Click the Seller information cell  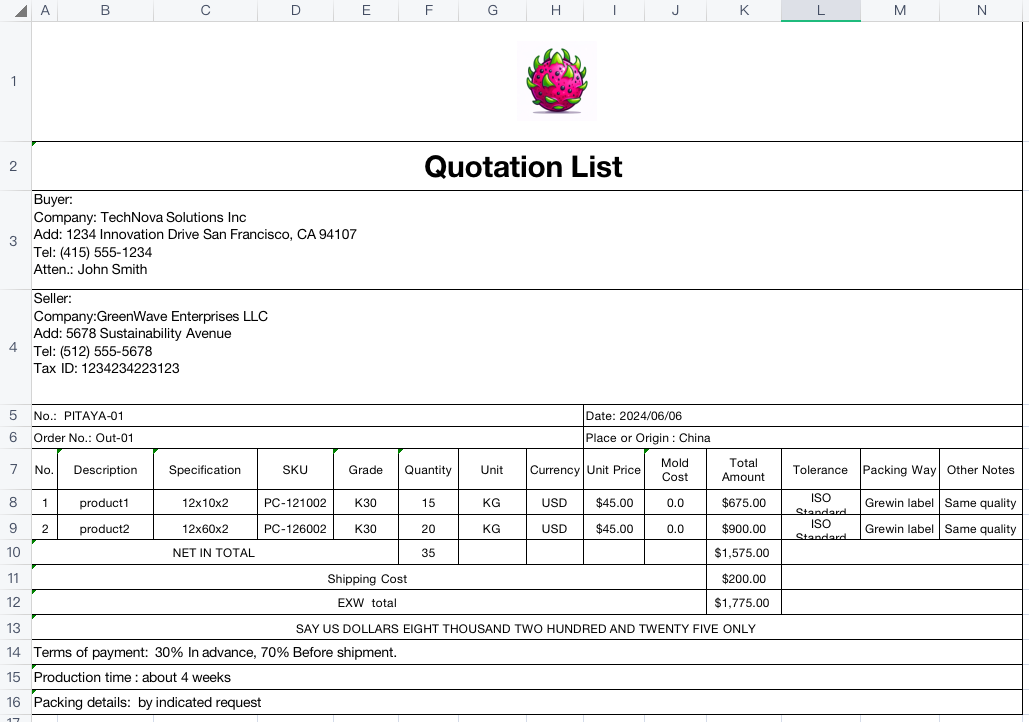tap(527, 347)
